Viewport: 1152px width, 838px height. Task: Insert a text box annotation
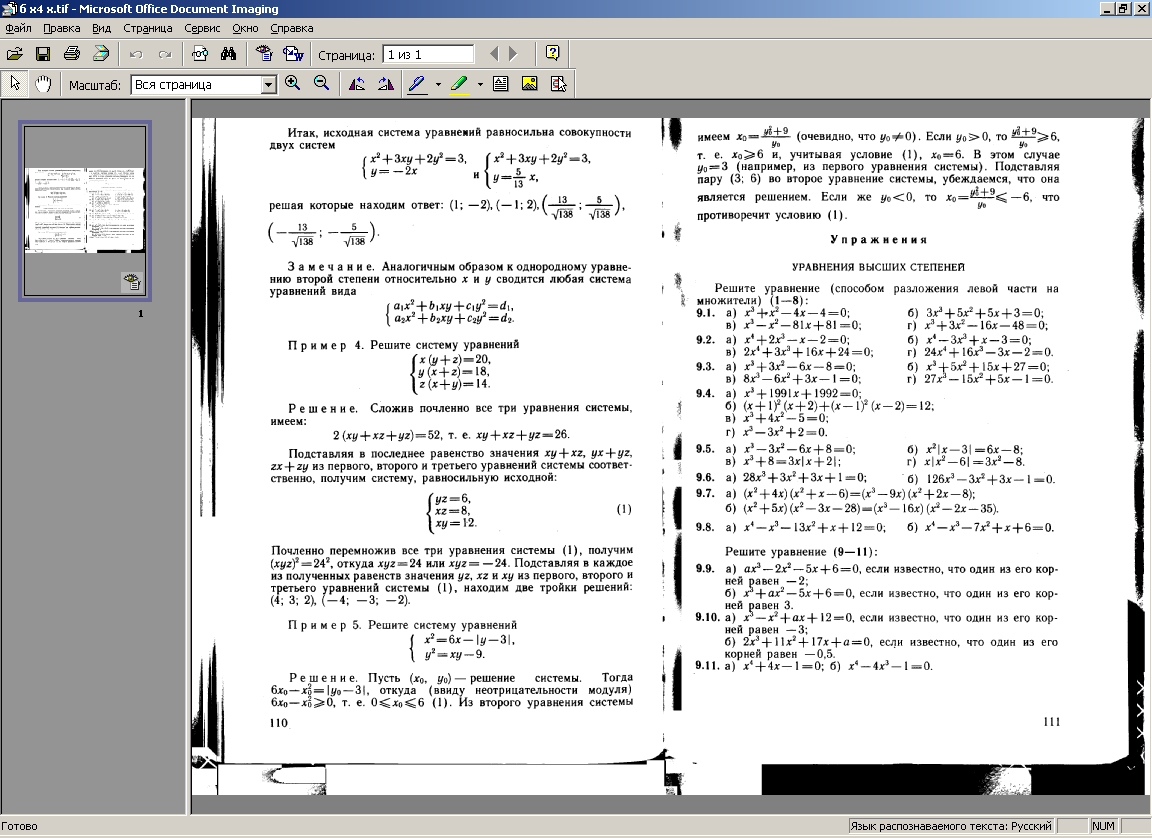(x=501, y=84)
